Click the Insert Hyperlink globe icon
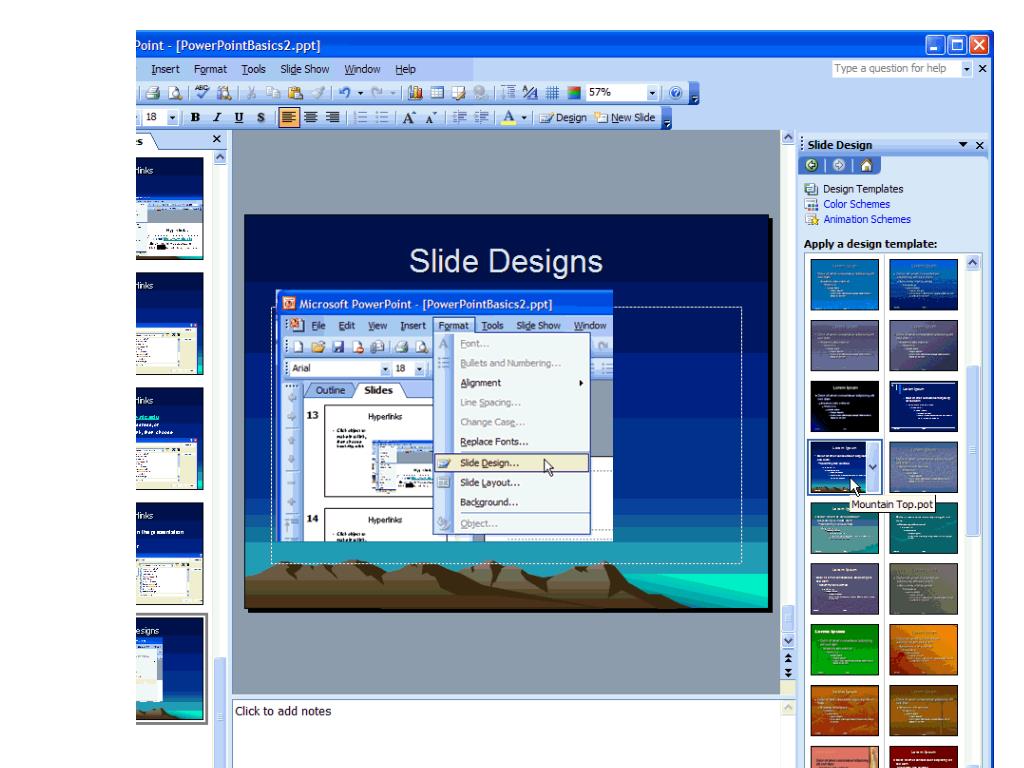Viewport: 1024px width, 768px height. (481, 93)
